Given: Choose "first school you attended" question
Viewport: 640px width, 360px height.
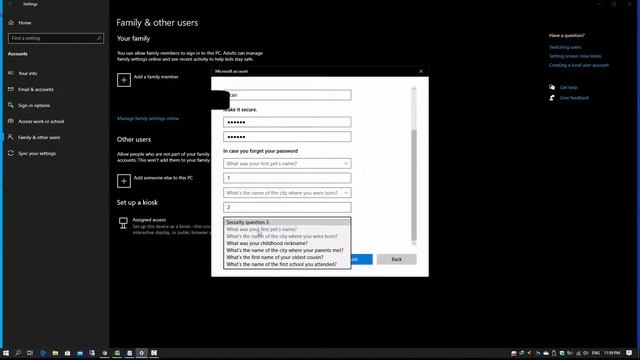Looking at the screenshot, I should (x=287, y=264).
